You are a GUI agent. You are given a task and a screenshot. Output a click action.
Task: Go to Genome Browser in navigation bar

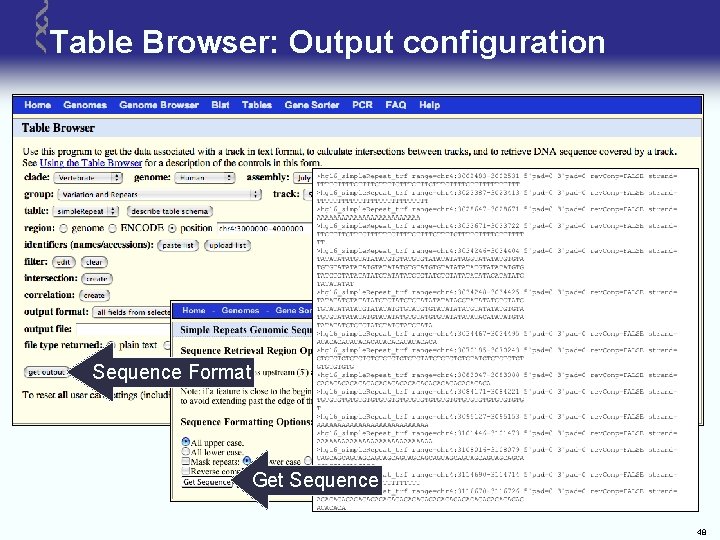(159, 105)
